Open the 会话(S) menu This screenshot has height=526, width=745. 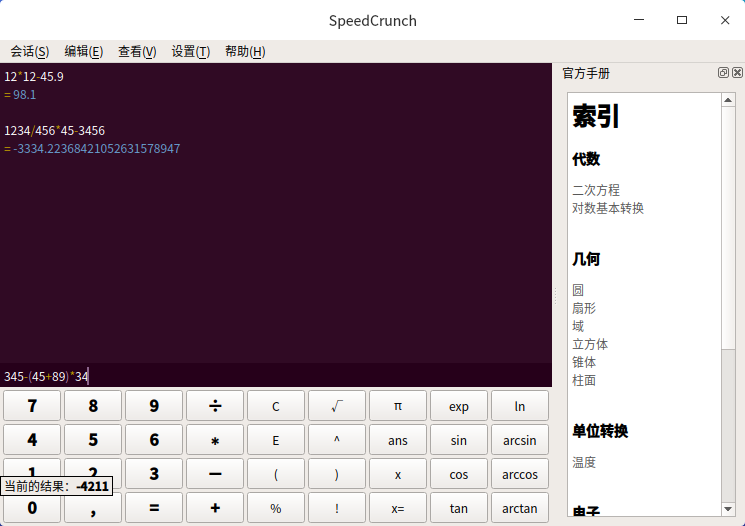(29, 52)
